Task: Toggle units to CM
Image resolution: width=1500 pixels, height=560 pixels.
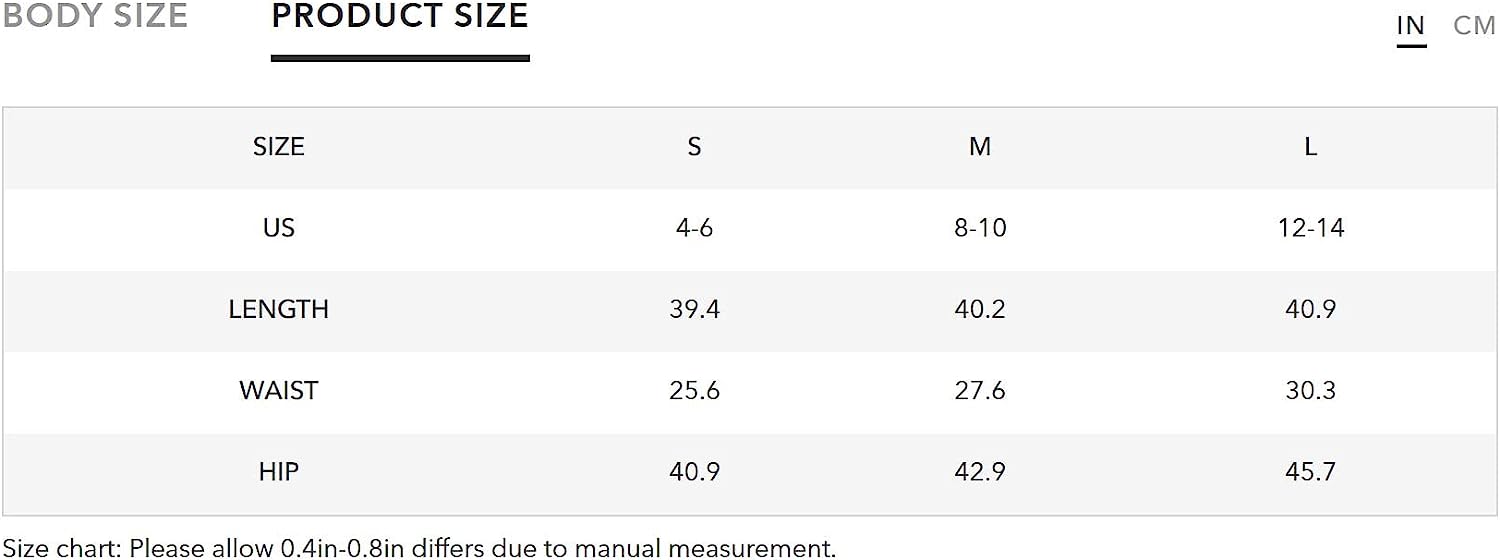Action: coord(1474,26)
